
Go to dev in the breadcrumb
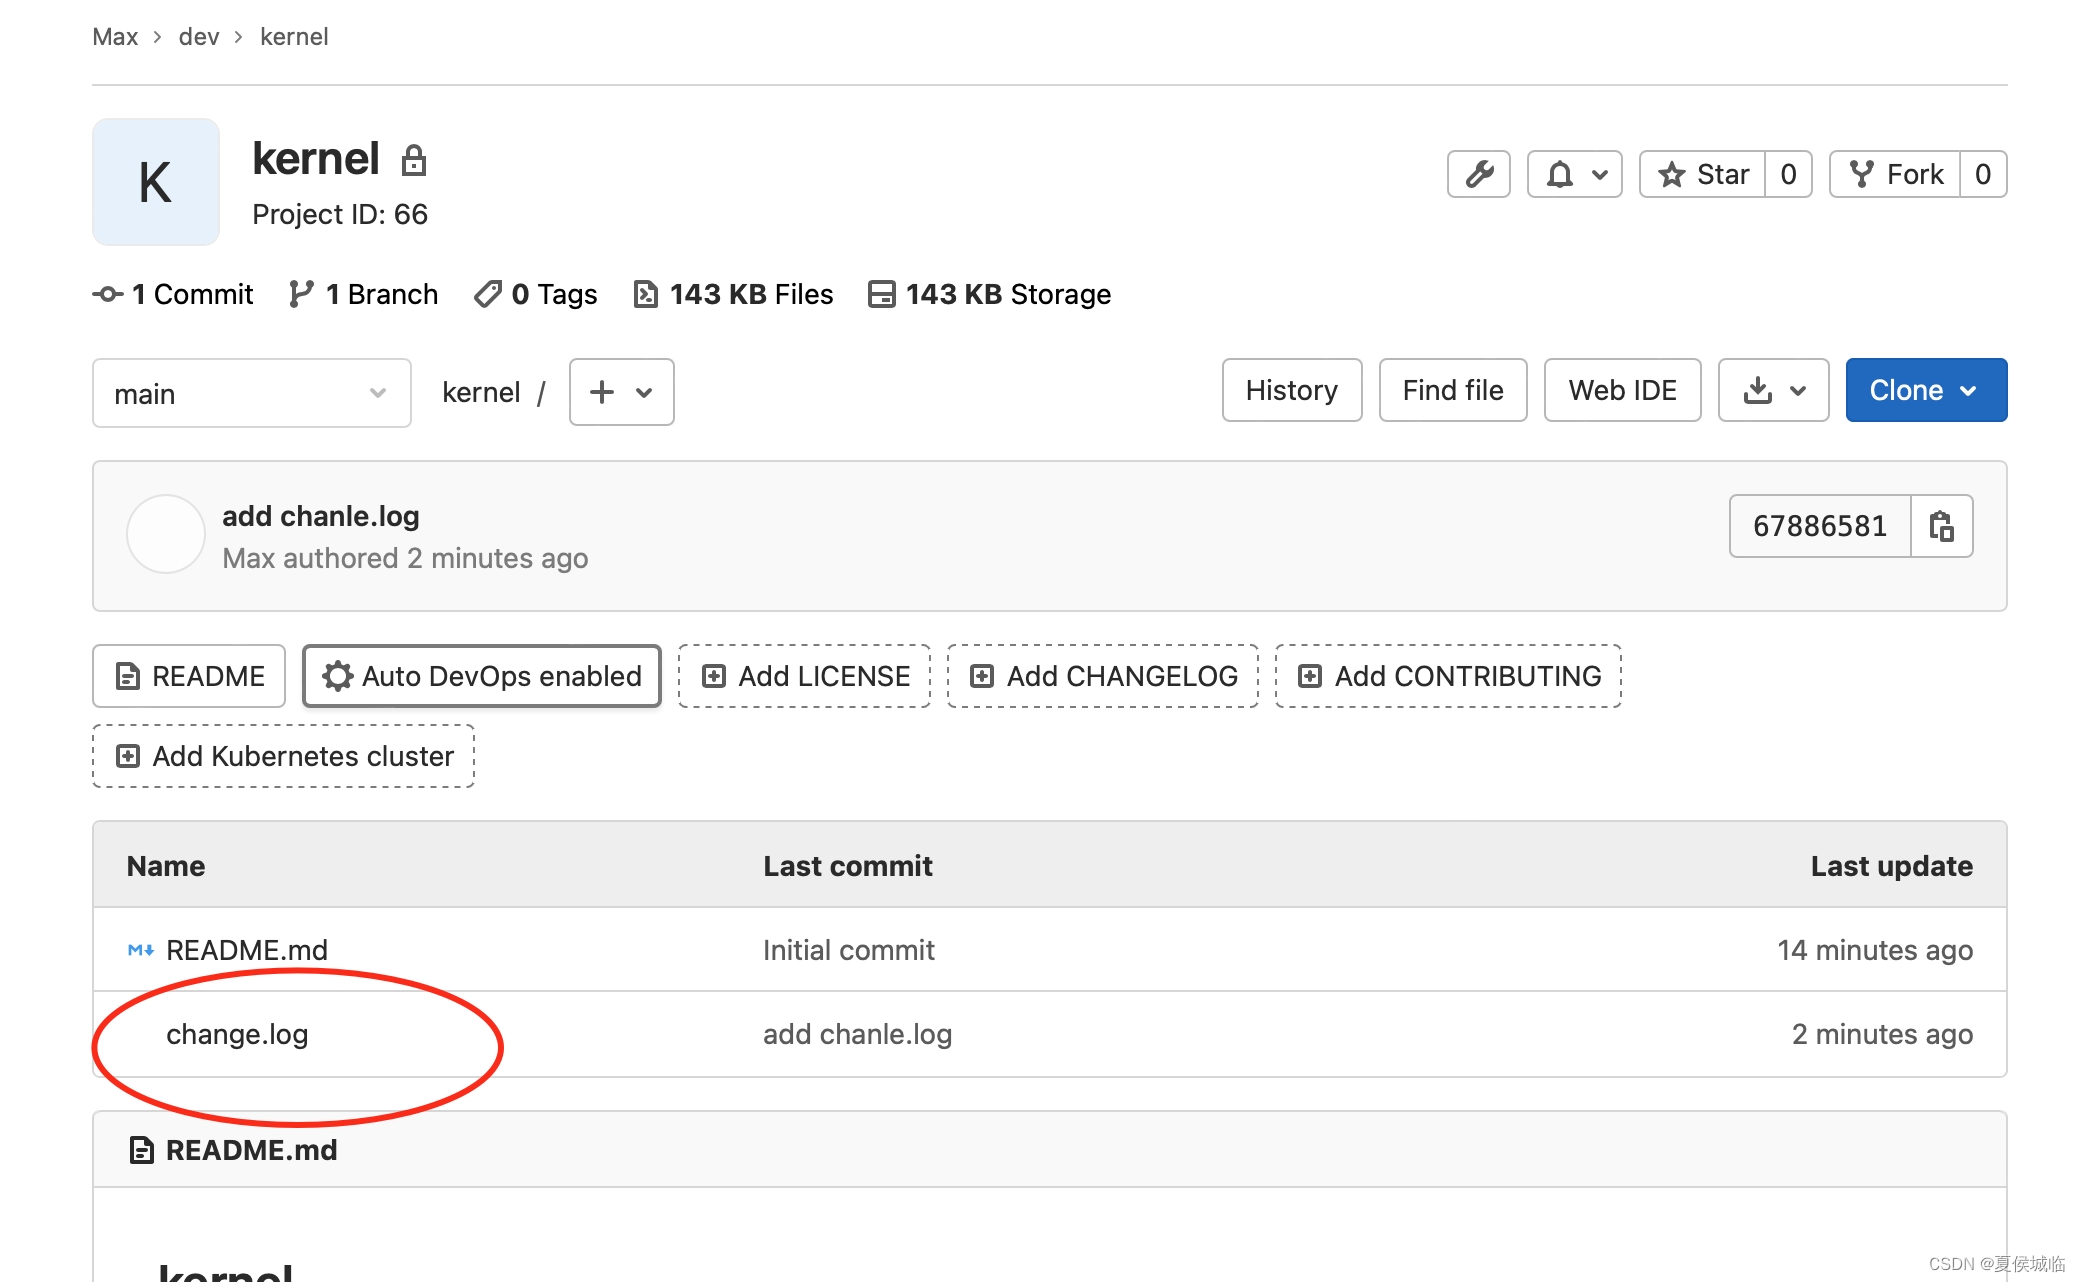pyautogui.click(x=199, y=37)
